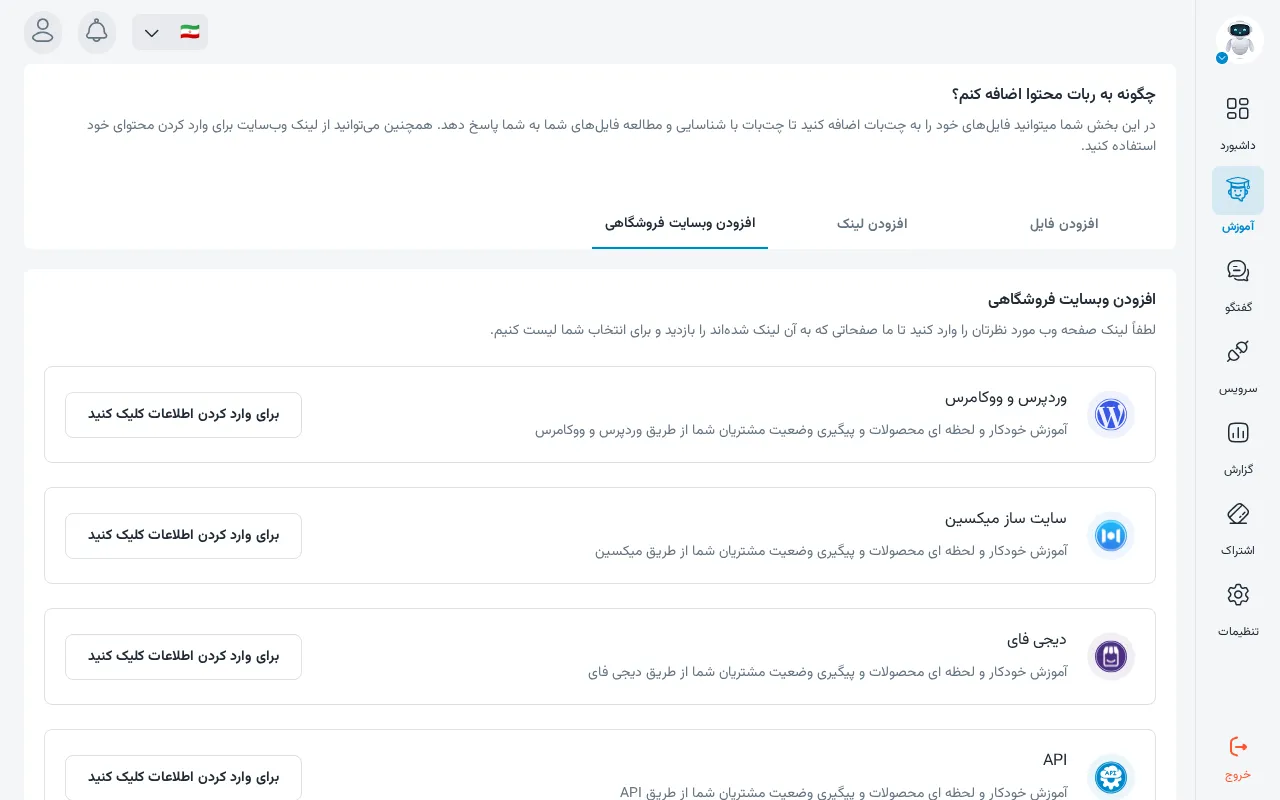Viewport: 1280px width, 800px height.
Task: Click heading چگونه به ربات محتوا اضافه کنم؟
Action: tap(1054, 94)
